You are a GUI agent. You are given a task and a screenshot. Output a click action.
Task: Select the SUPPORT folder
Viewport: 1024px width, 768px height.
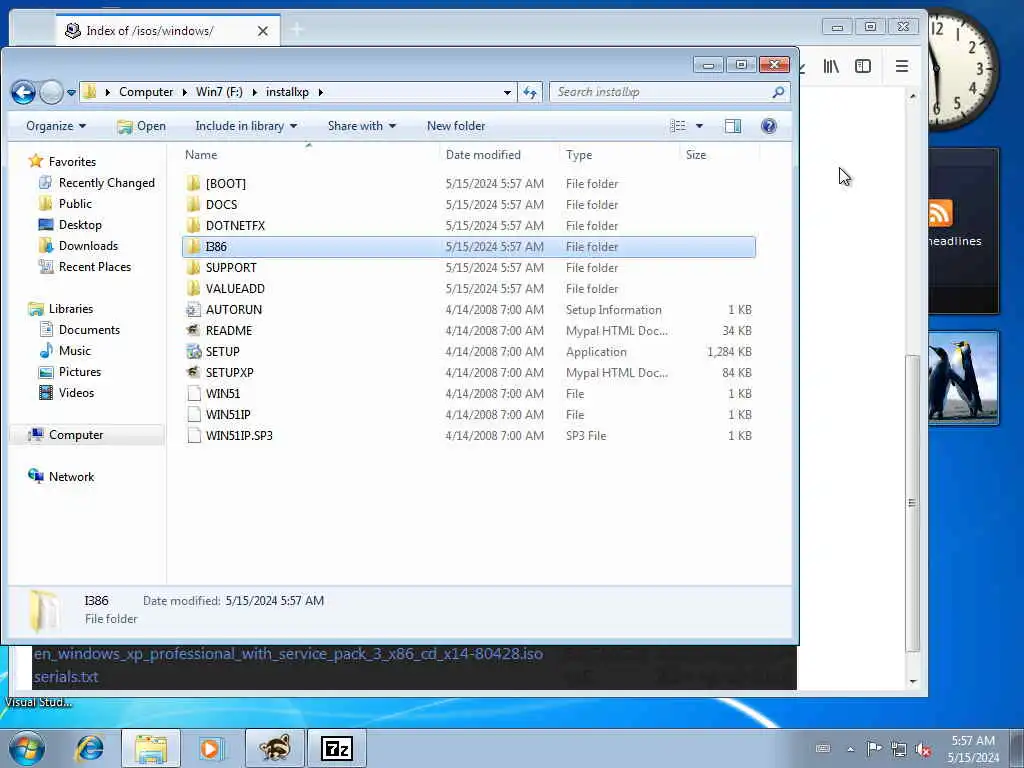[469, 268]
